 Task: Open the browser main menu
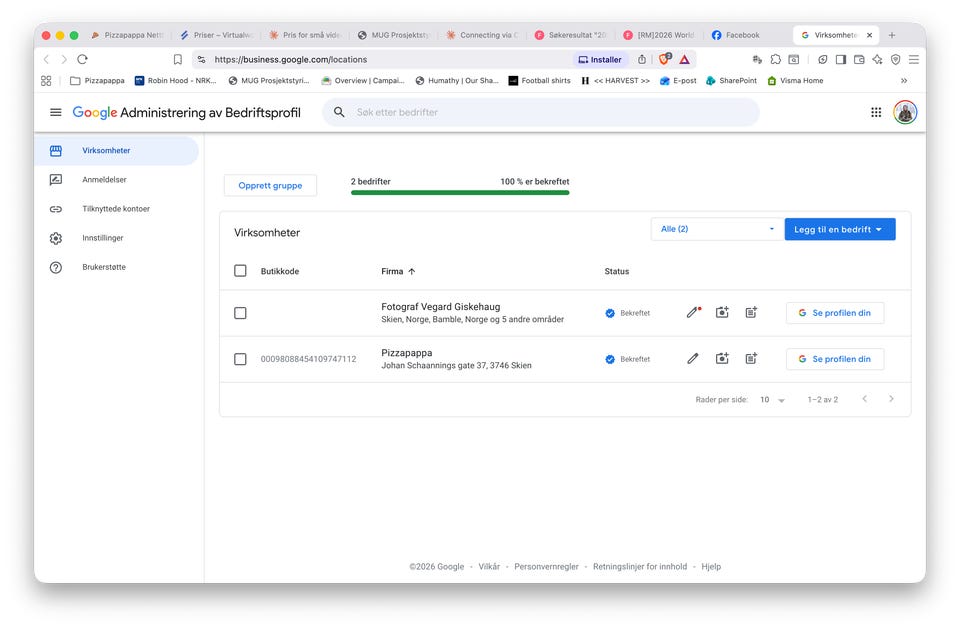point(913,59)
